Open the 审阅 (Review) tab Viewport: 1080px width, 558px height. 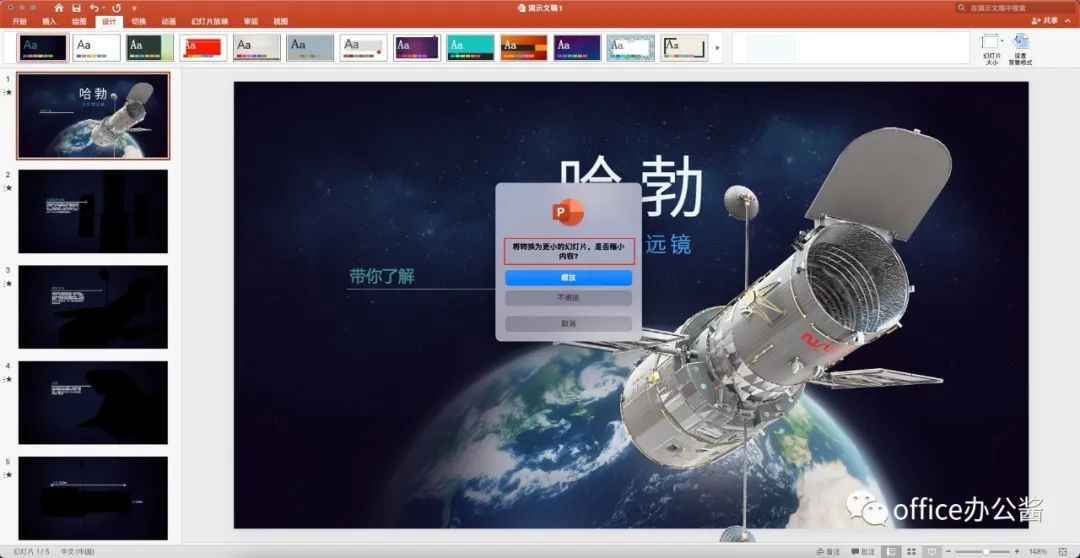click(x=250, y=21)
